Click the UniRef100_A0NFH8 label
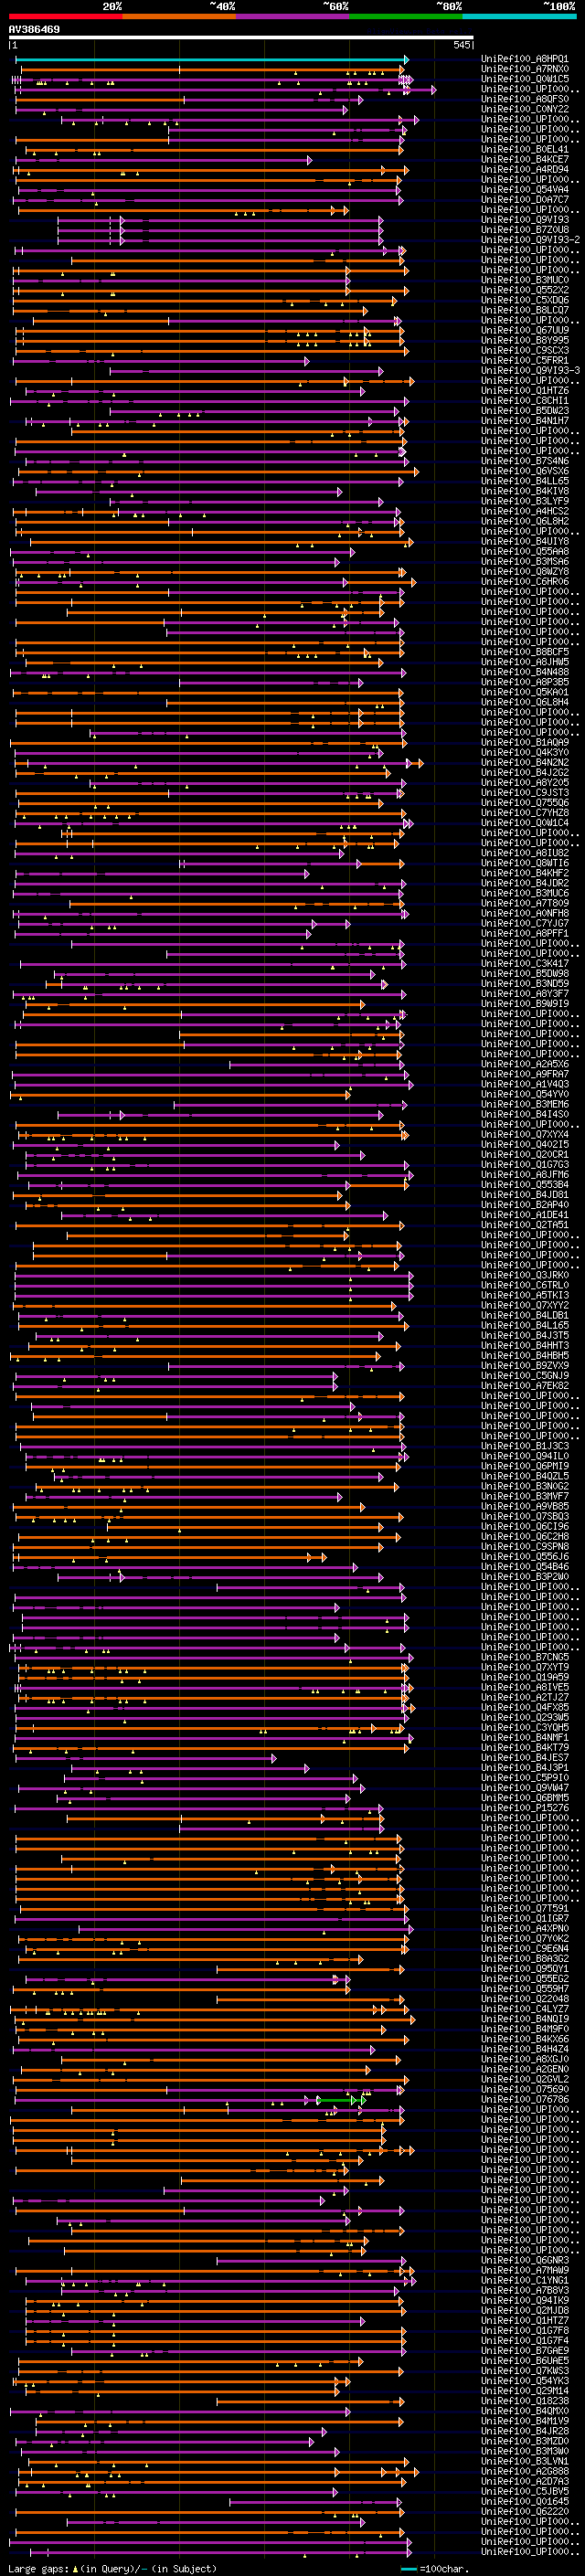The image size is (585, 2576). [525, 913]
